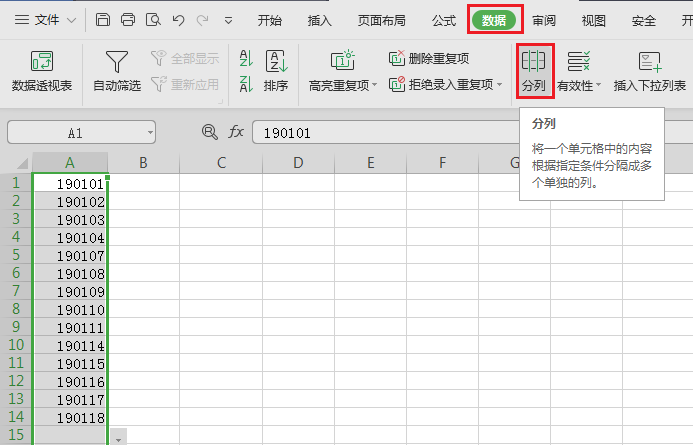This screenshot has width=693, height=445.
Task: Select row 15 header
Action: tap(16, 435)
